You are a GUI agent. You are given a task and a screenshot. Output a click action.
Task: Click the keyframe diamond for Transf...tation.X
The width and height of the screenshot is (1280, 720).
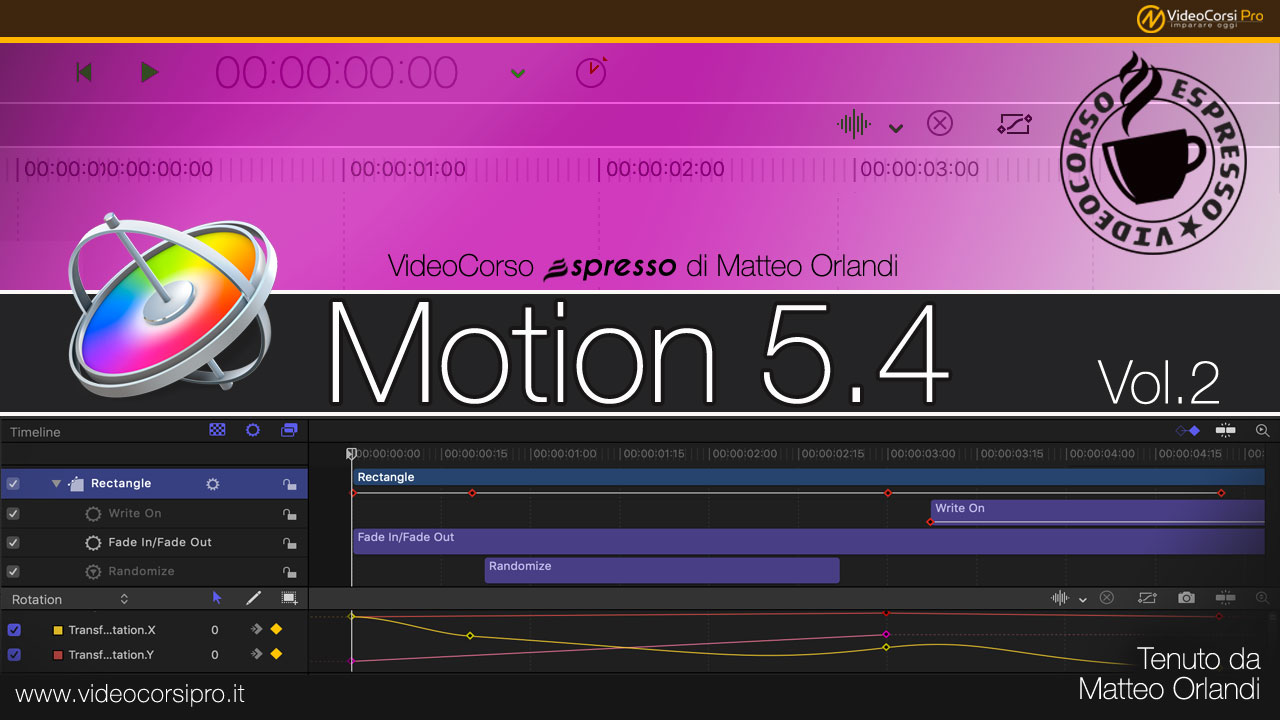tap(276, 629)
